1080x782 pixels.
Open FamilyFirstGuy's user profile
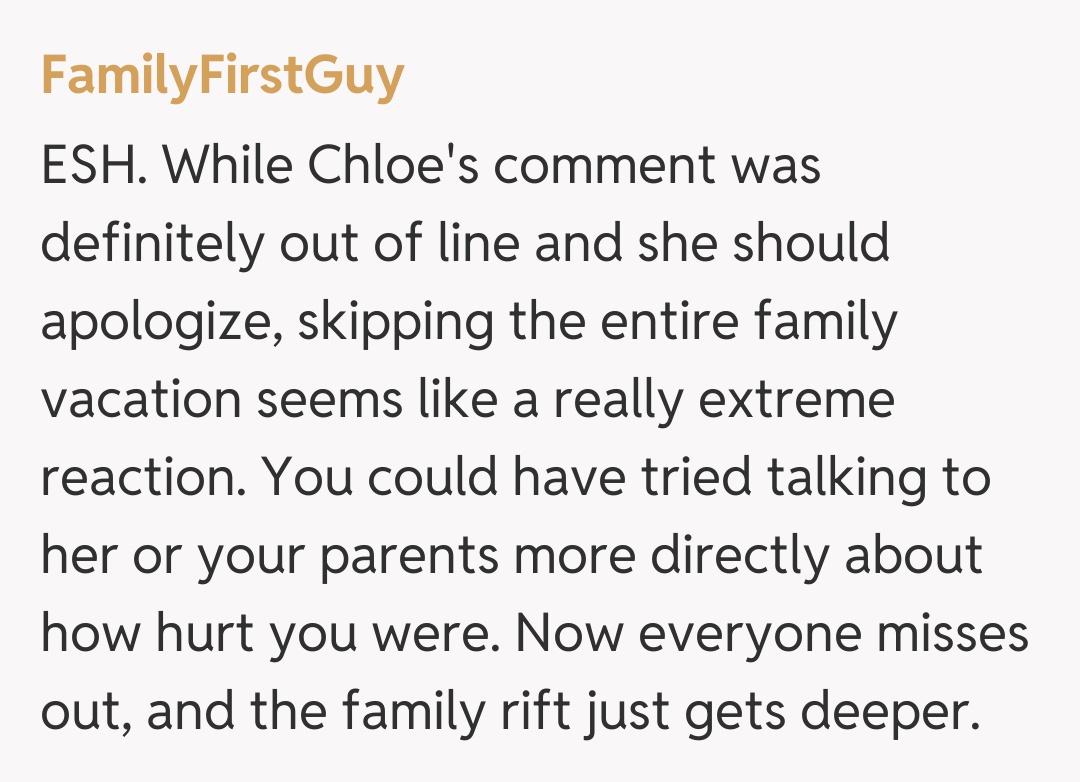click(222, 76)
